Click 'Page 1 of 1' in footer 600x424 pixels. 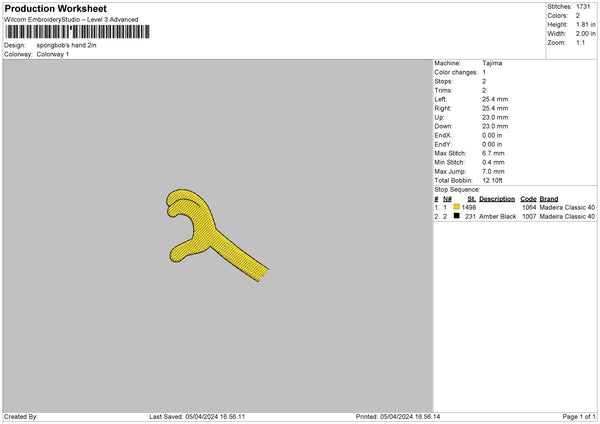pyautogui.click(x=579, y=417)
